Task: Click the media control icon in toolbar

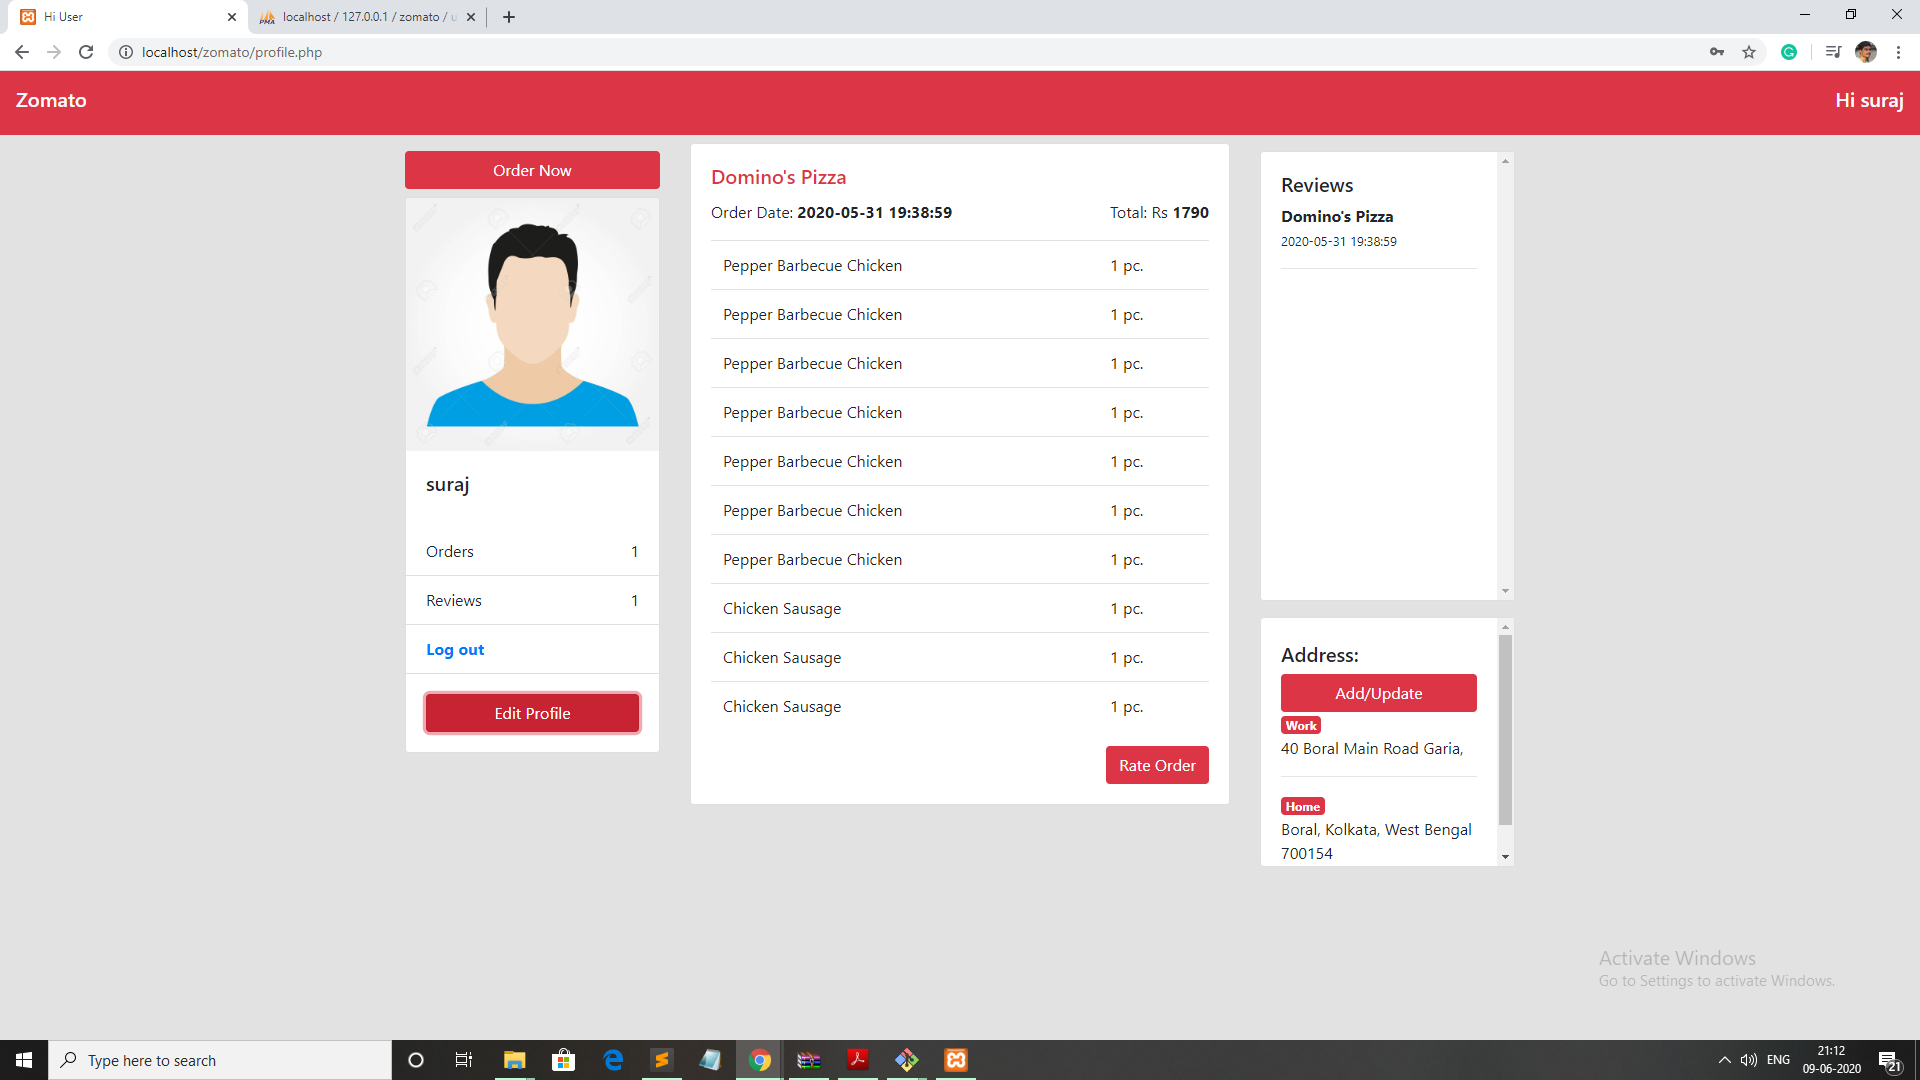Action: pyautogui.click(x=1833, y=52)
